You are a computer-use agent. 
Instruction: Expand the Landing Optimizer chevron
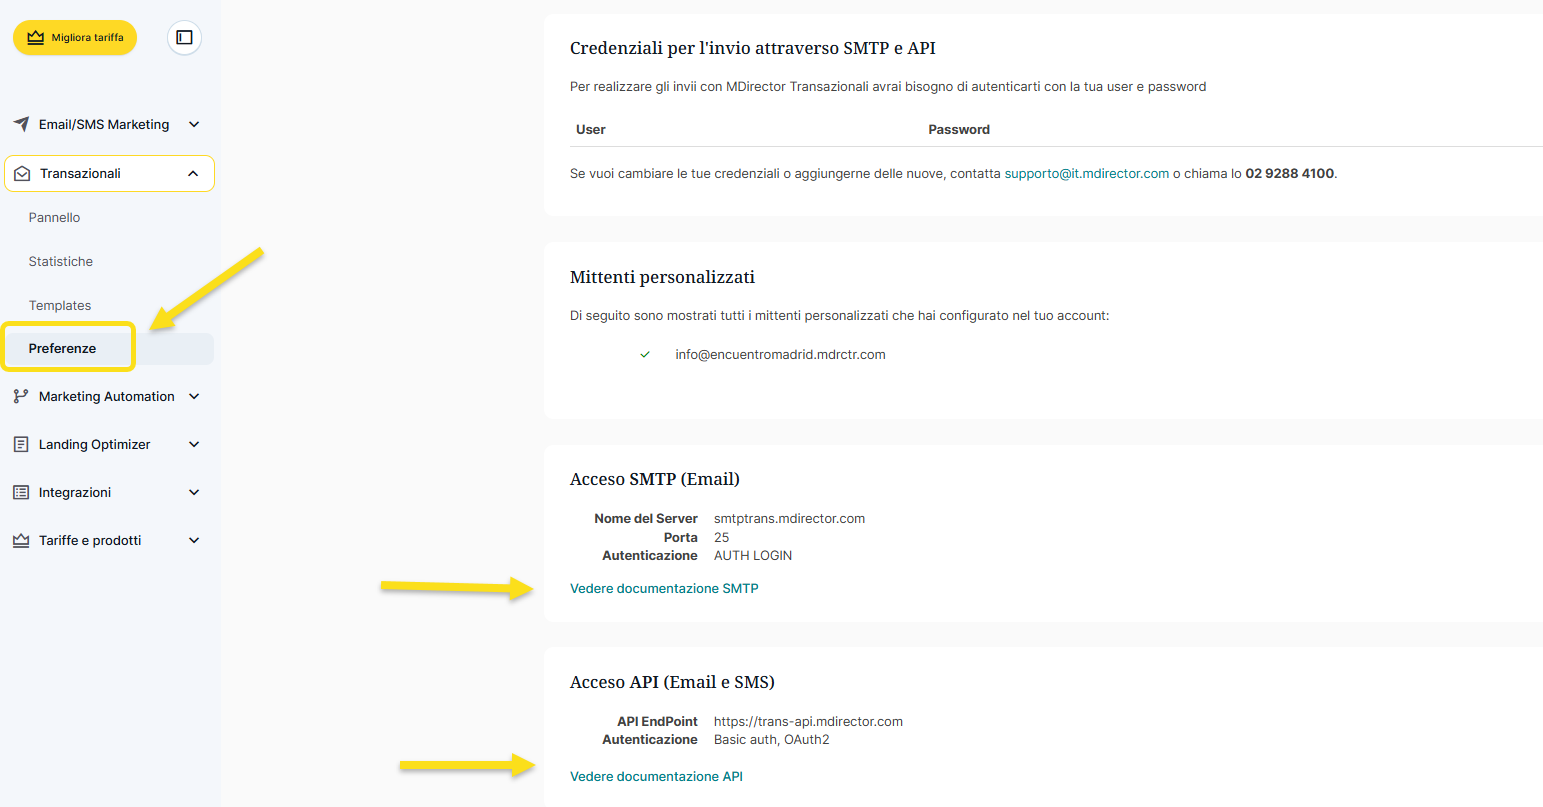tap(194, 444)
